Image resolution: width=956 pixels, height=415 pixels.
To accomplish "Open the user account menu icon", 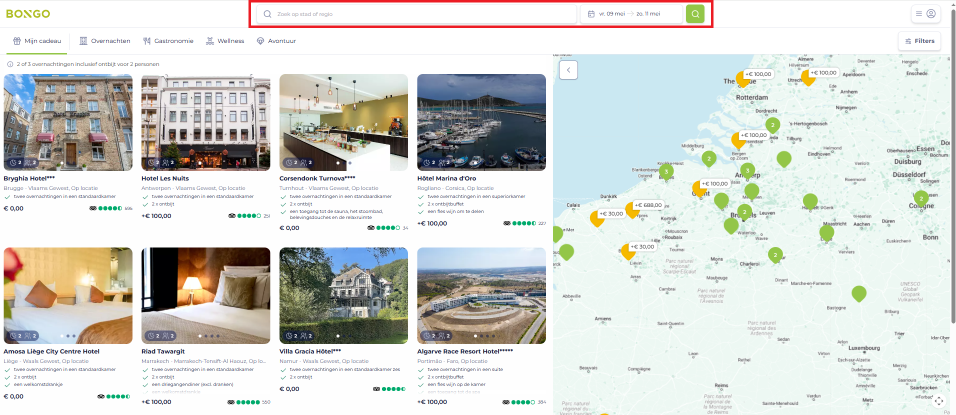I will [931, 14].
